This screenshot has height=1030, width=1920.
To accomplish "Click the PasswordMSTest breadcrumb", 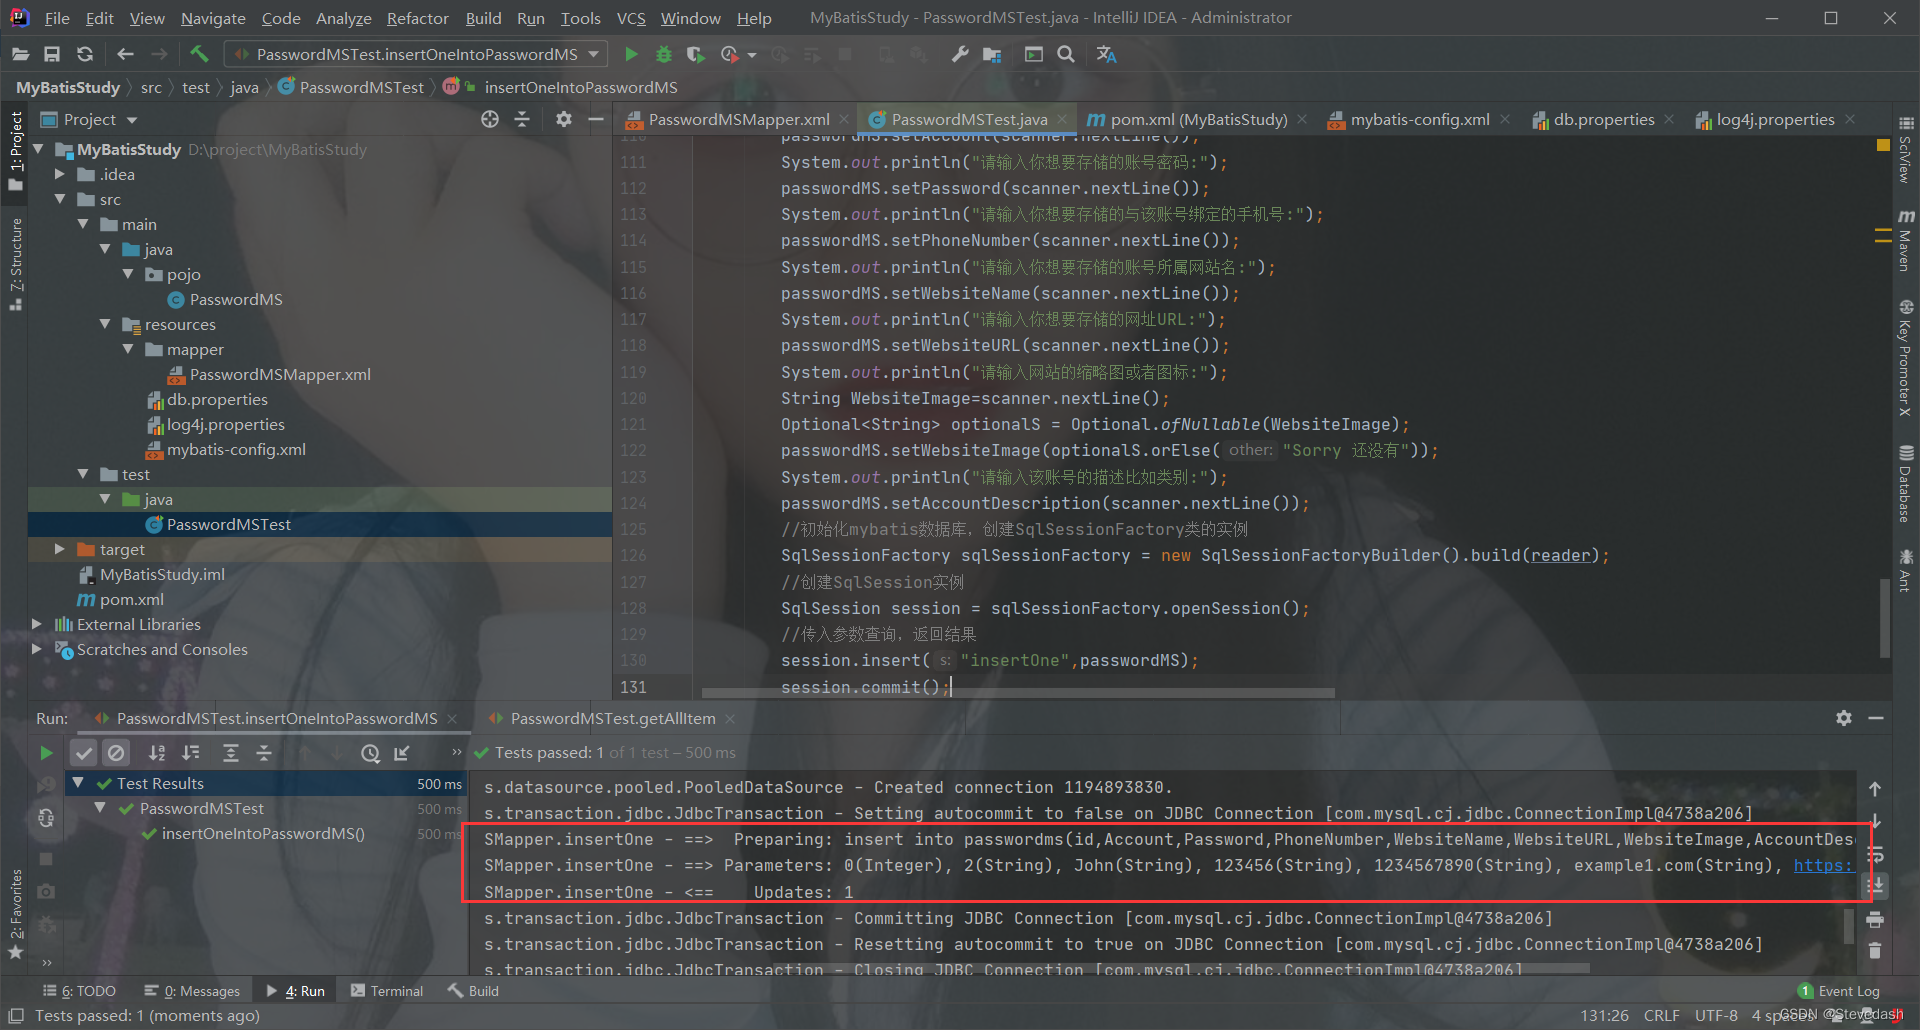I will (350, 87).
